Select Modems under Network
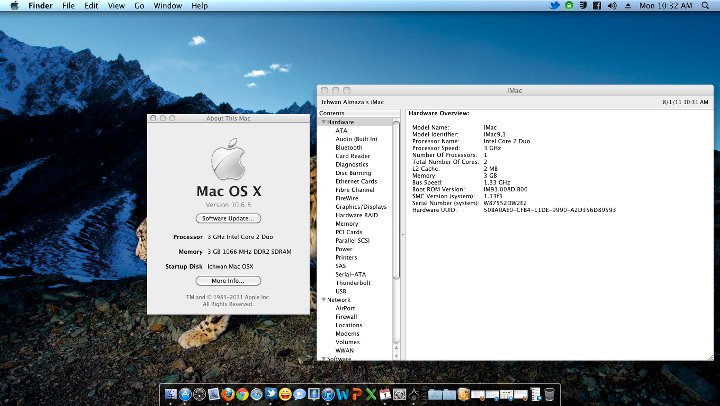Screen dimensions: 720x406 point(347,333)
